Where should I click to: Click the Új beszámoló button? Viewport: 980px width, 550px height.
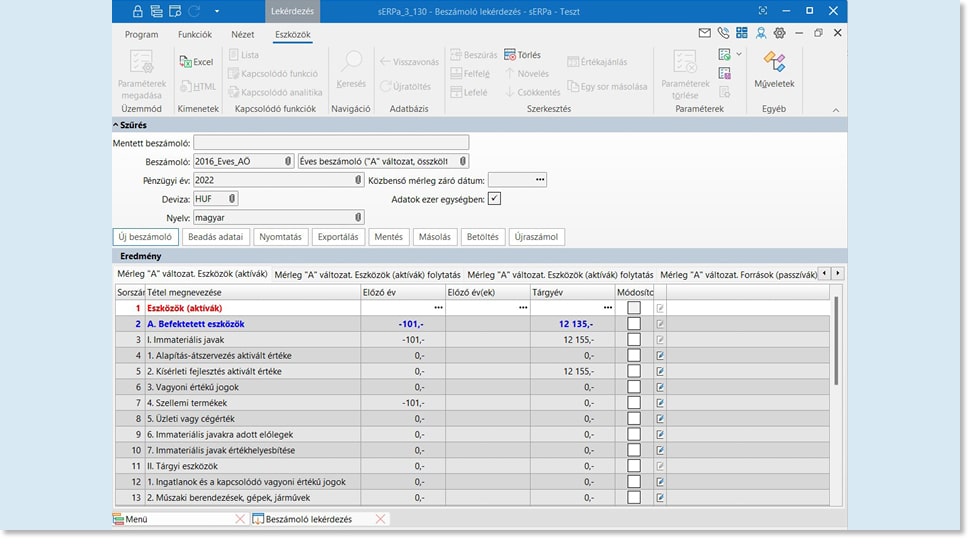click(146, 237)
